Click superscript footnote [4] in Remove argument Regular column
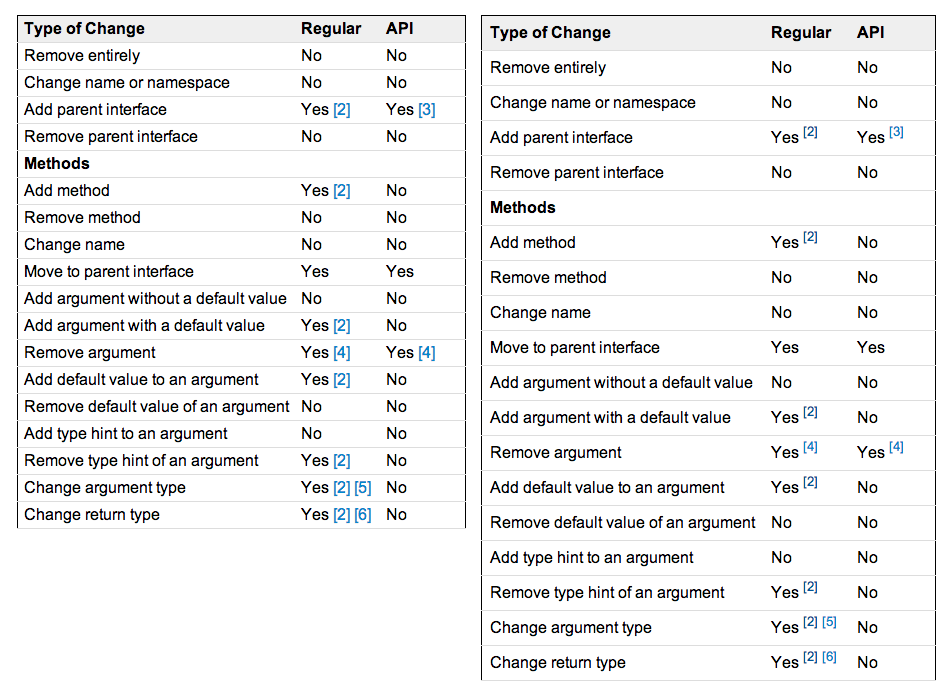The height and width of the screenshot is (698, 950). coord(810,447)
